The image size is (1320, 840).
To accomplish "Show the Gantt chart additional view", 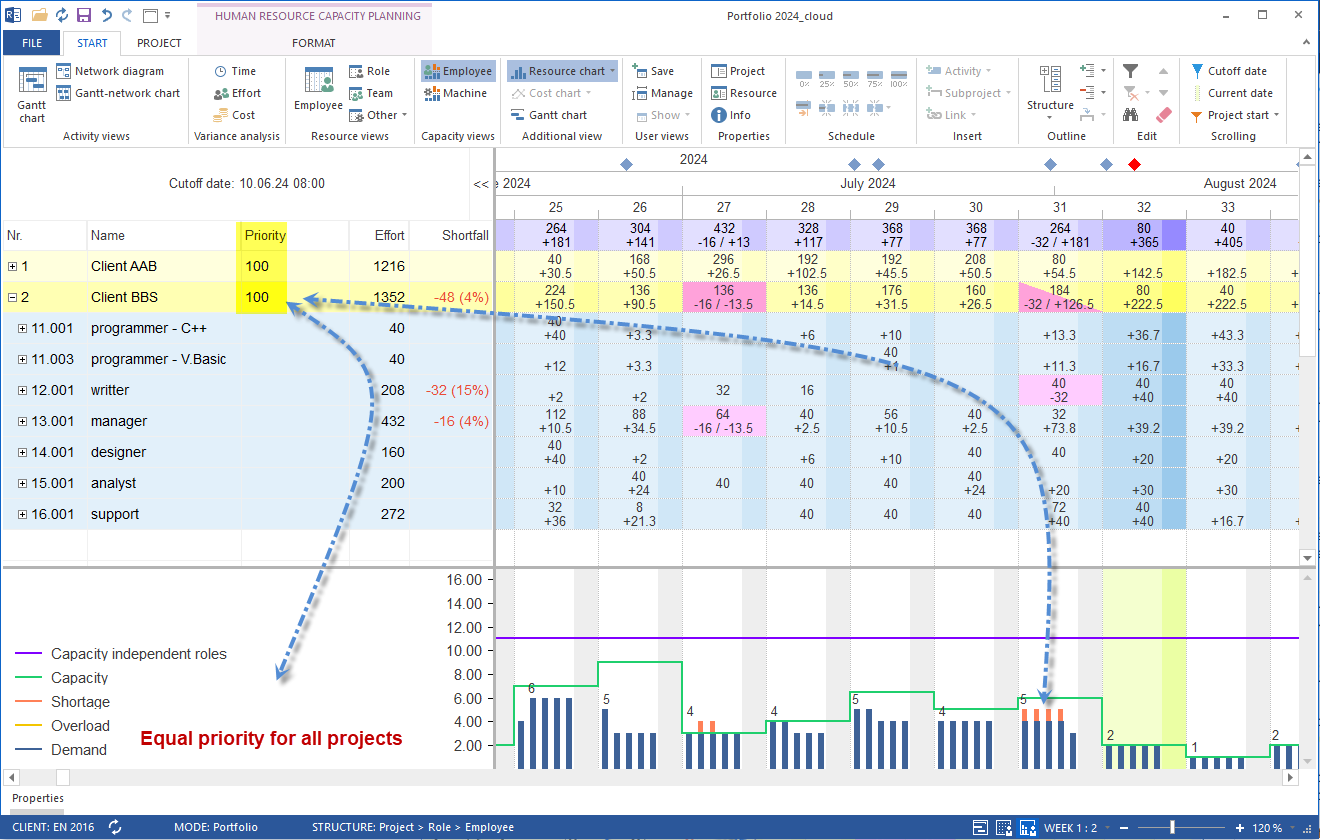I will click(548, 115).
